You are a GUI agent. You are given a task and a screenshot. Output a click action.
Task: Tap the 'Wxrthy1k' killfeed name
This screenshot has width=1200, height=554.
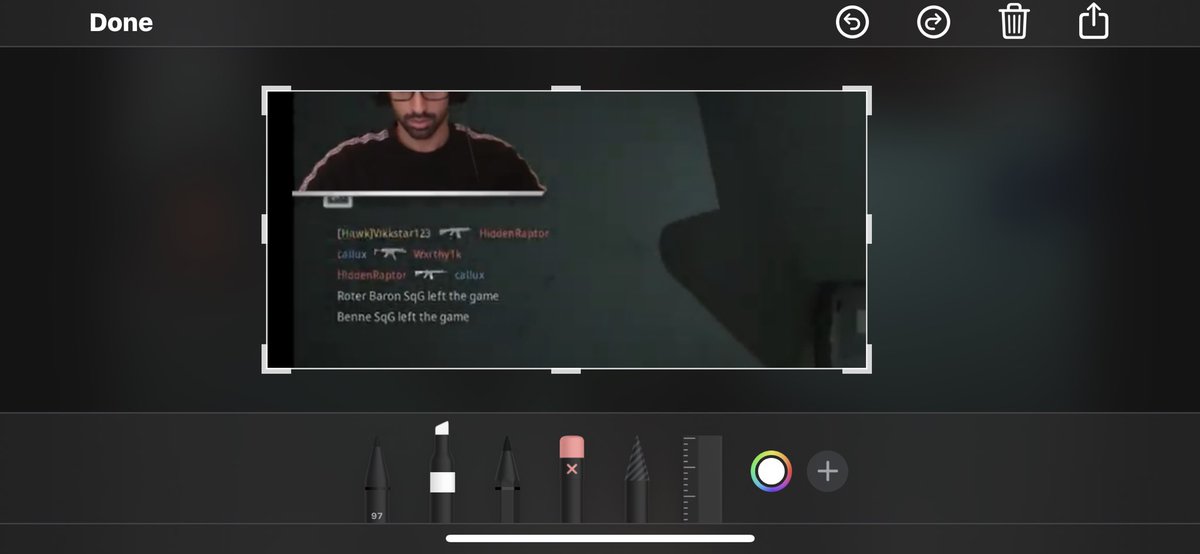click(x=437, y=254)
